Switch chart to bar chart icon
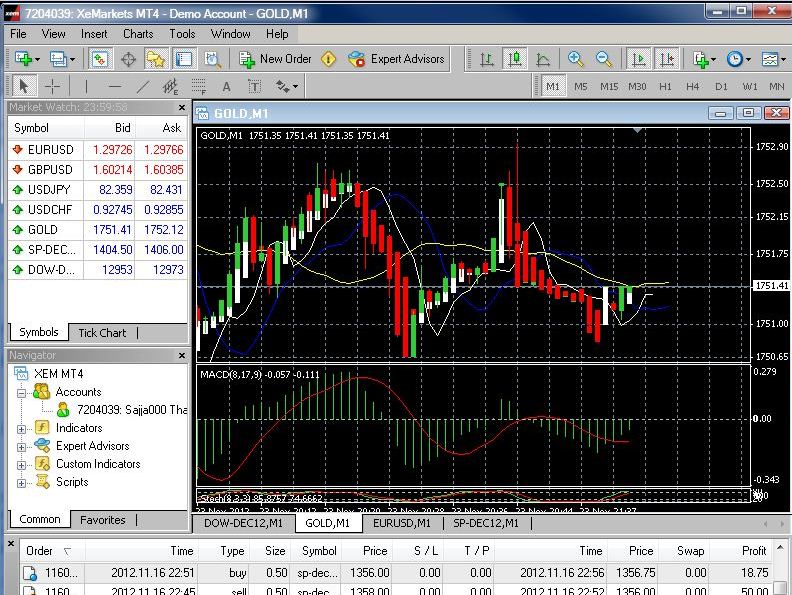 pyautogui.click(x=486, y=60)
